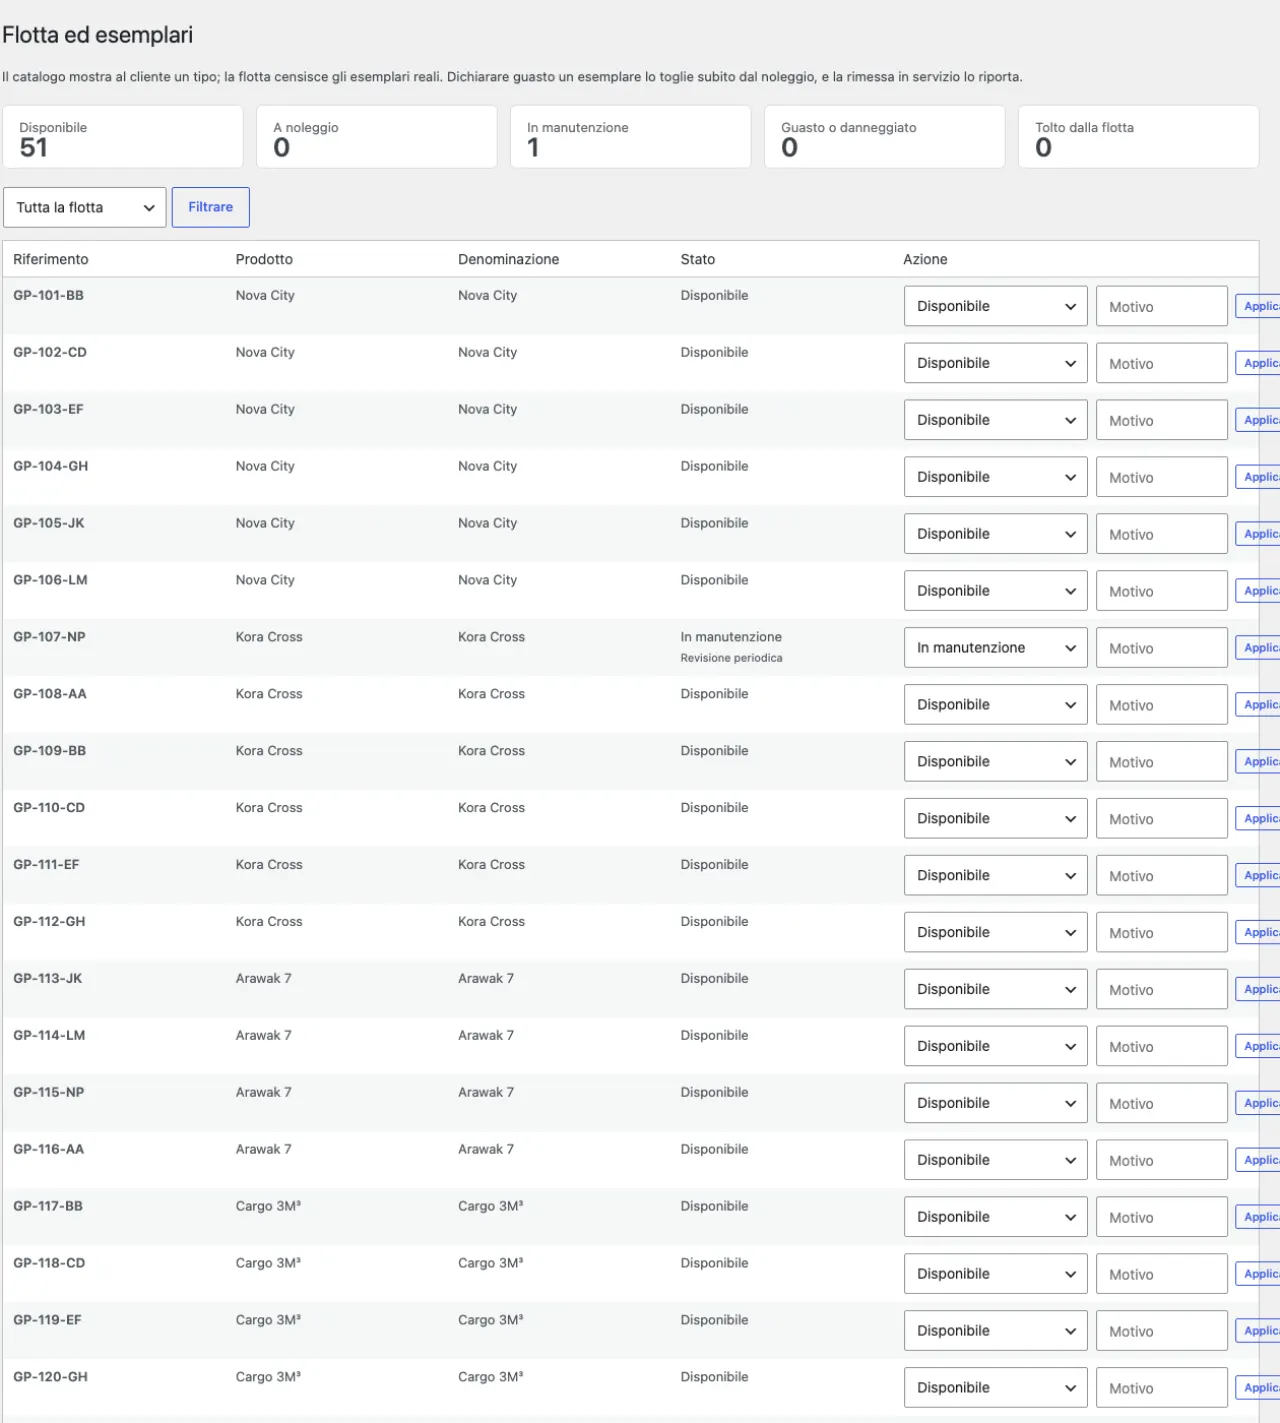Click Flotta ed esemplari page heading
This screenshot has width=1280, height=1423.
[97, 35]
